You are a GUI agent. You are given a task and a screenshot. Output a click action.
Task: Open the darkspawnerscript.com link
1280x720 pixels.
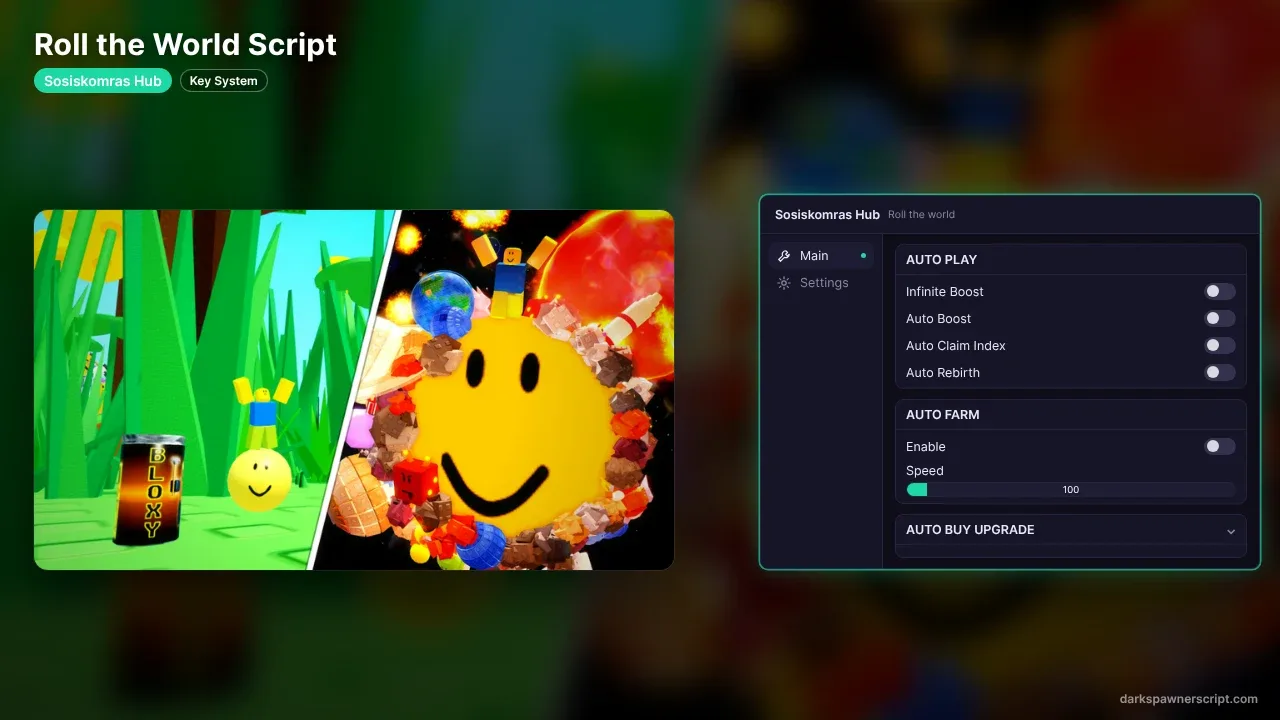click(1189, 699)
